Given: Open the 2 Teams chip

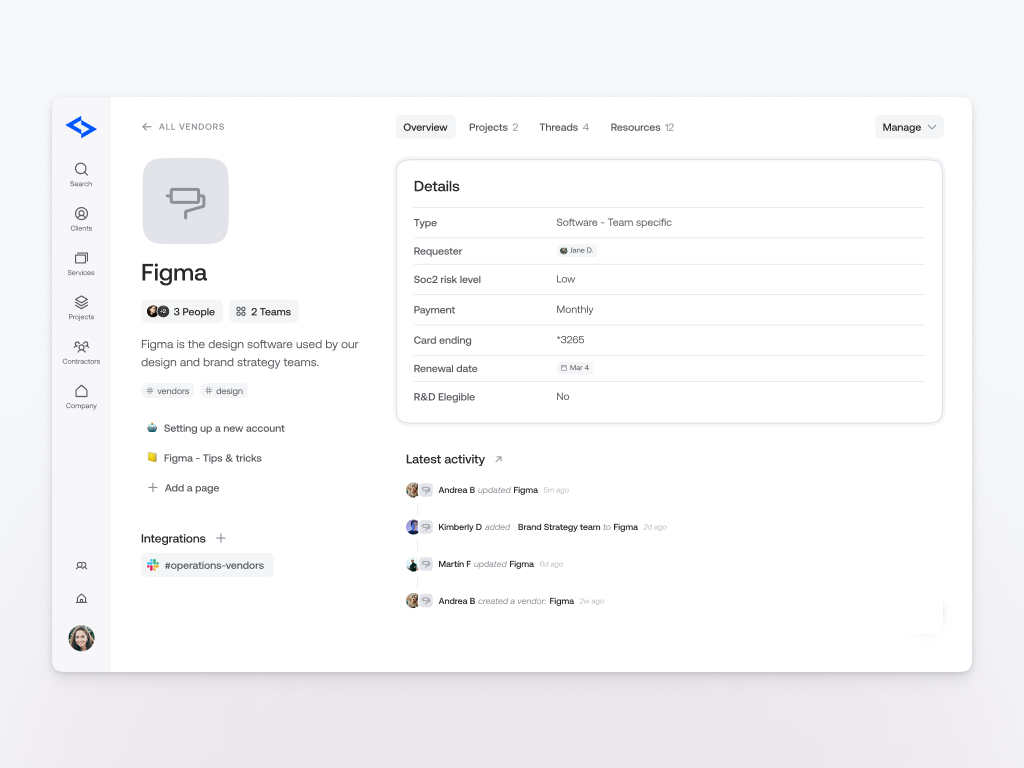Looking at the screenshot, I should (264, 312).
